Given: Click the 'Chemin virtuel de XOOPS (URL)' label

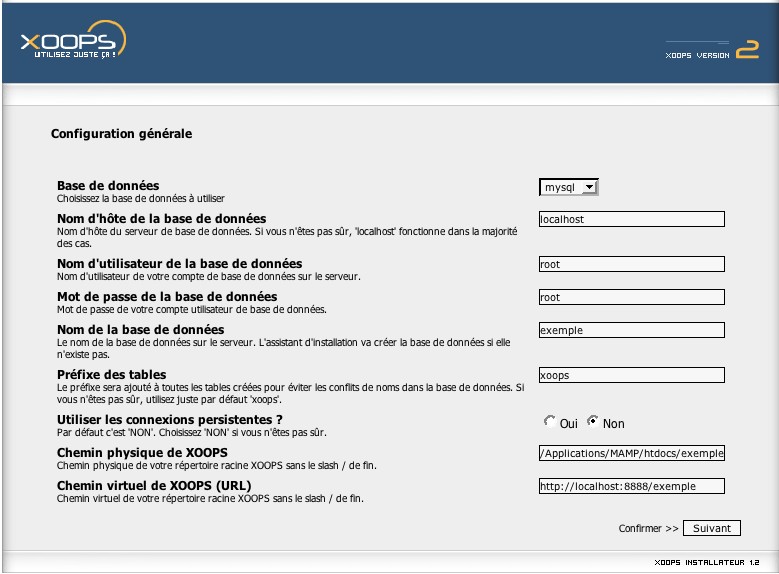Looking at the screenshot, I should (154, 486).
